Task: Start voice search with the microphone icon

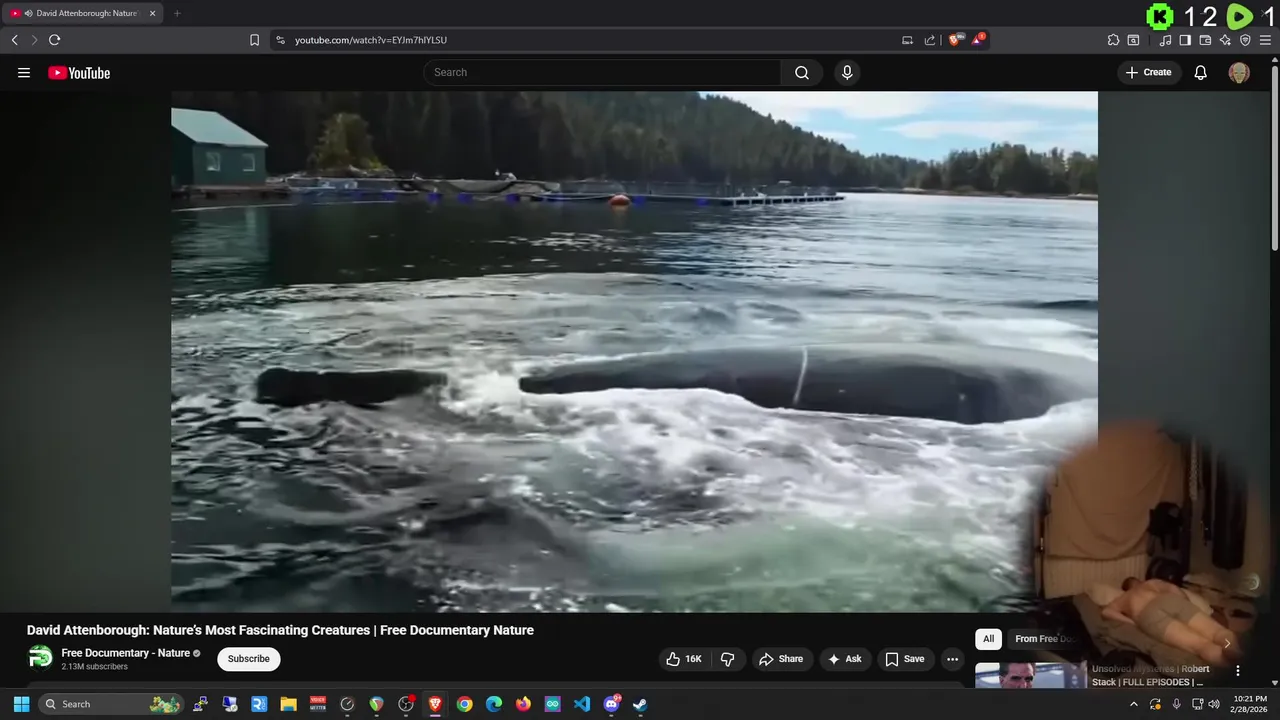Action: pos(847,73)
